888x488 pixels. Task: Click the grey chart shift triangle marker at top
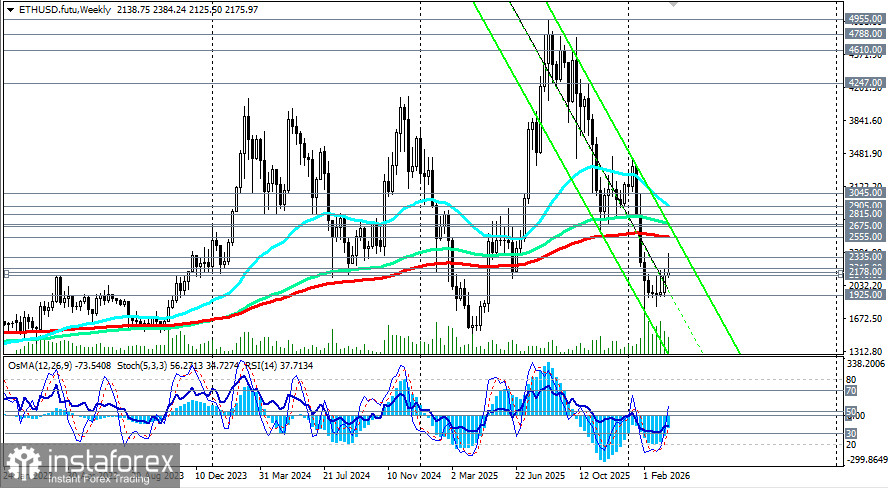pos(673,4)
